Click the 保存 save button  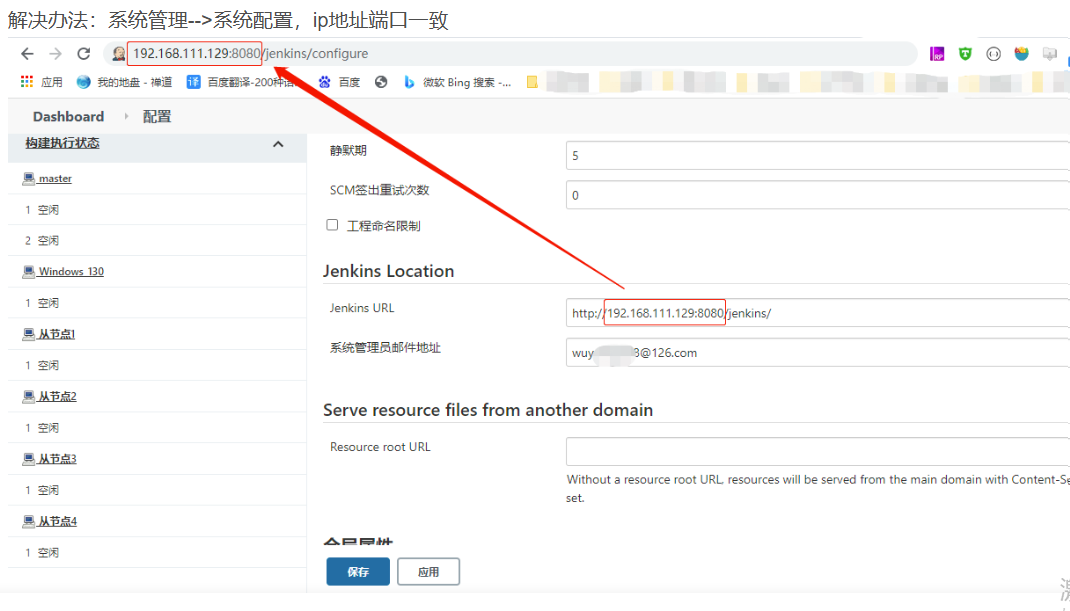pyautogui.click(x=357, y=571)
